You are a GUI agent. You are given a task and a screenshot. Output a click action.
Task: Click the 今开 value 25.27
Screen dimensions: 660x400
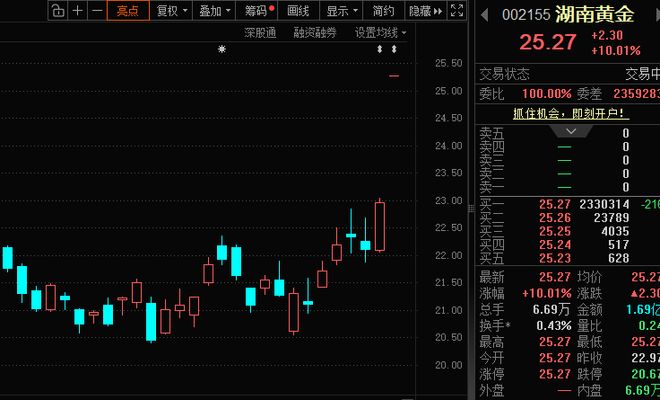click(555, 358)
